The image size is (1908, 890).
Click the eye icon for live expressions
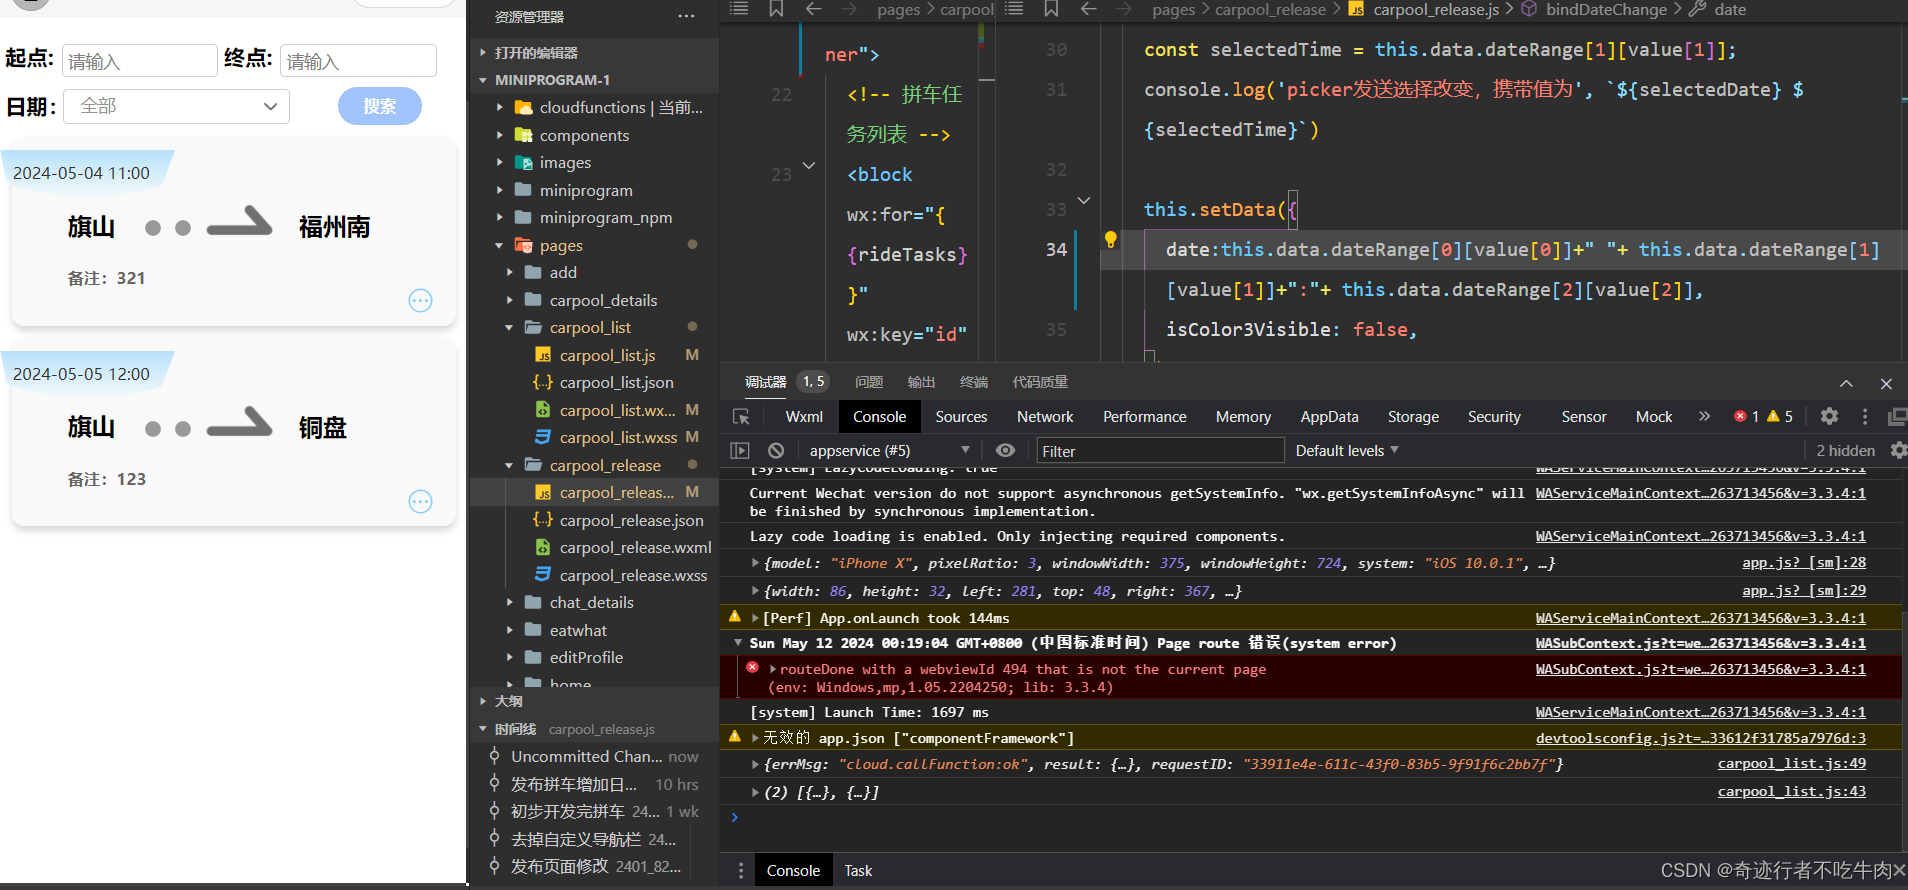(x=1006, y=451)
